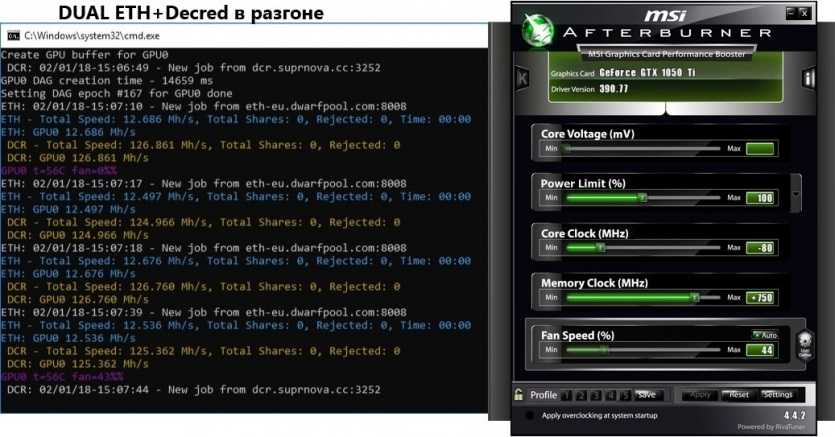
Task: Select profile slot 3
Action: pos(595,395)
